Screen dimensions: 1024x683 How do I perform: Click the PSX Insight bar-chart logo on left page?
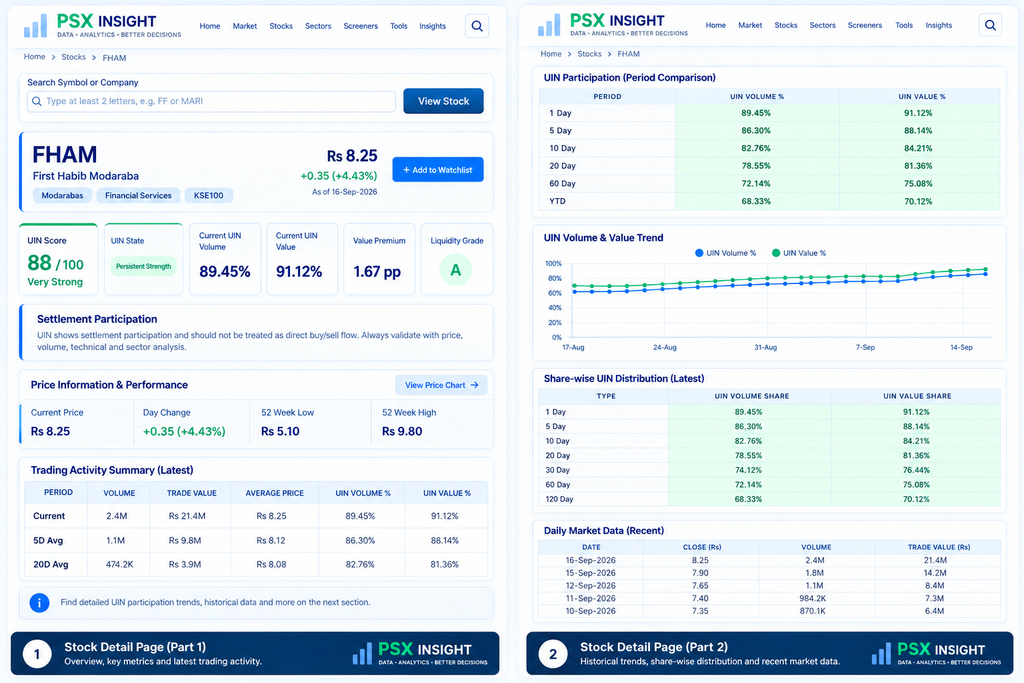click(x=35, y=26)
